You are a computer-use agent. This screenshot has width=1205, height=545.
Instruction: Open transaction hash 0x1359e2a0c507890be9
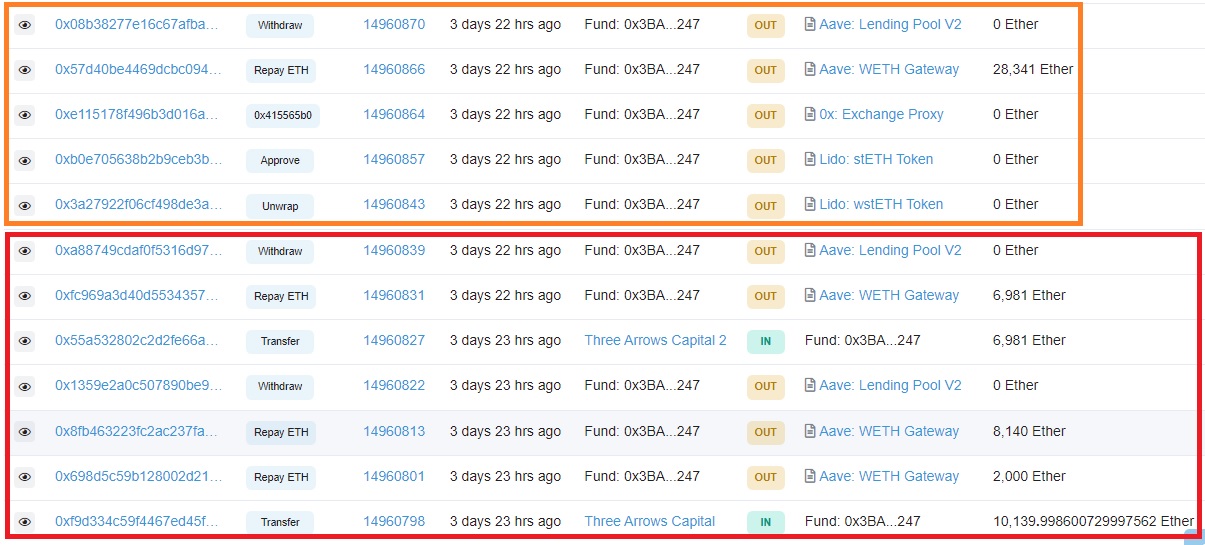click(138, 385)
